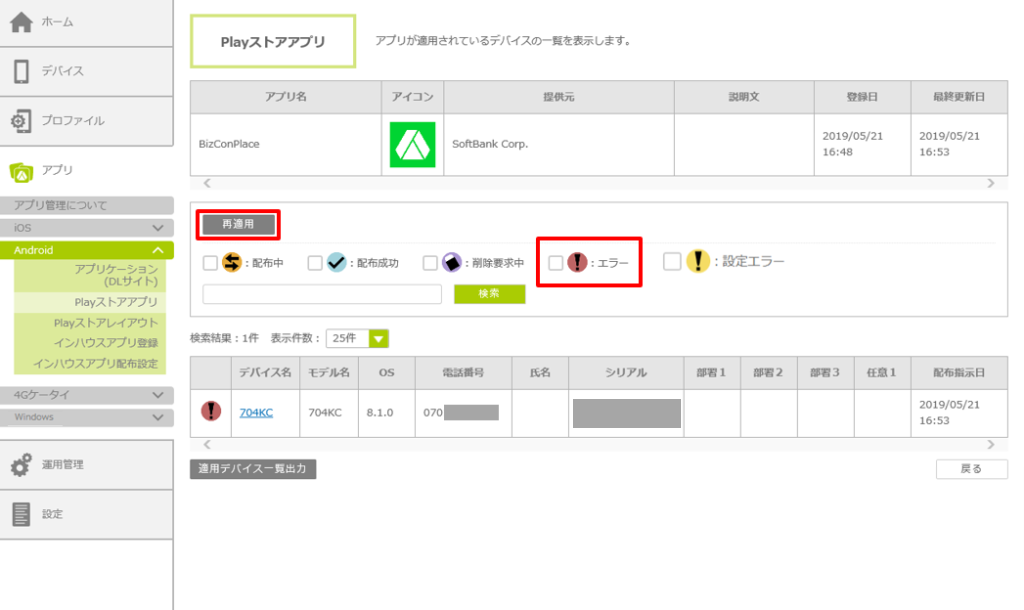Click the horizontal scrollbar under app table
Image resolution: width=1024 pixels, height=610 pixels.
(597, 184)
